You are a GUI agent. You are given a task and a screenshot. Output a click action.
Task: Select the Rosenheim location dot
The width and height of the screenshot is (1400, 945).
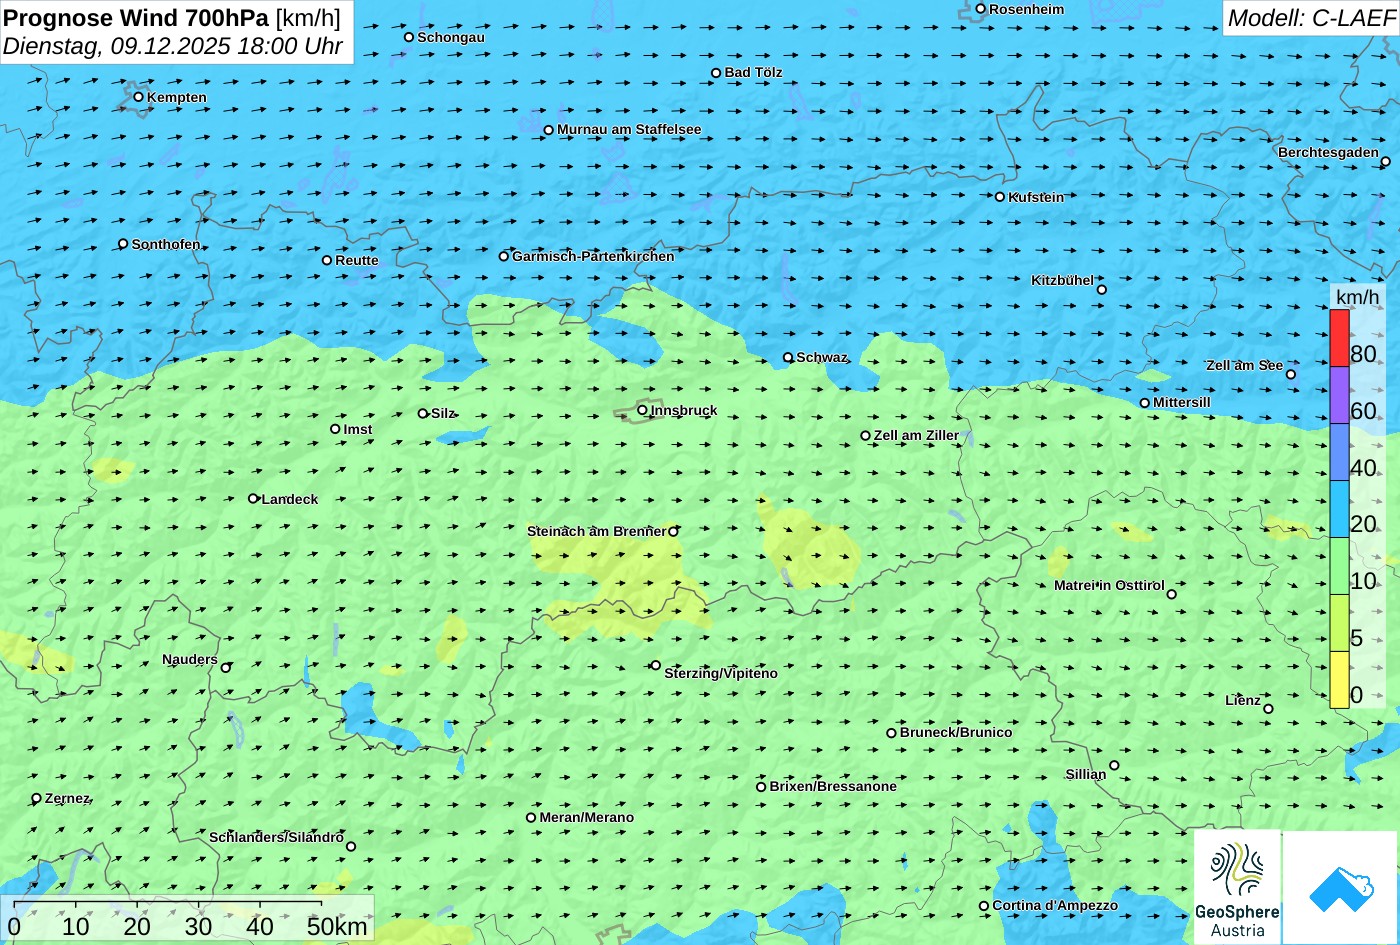[980, 9]
